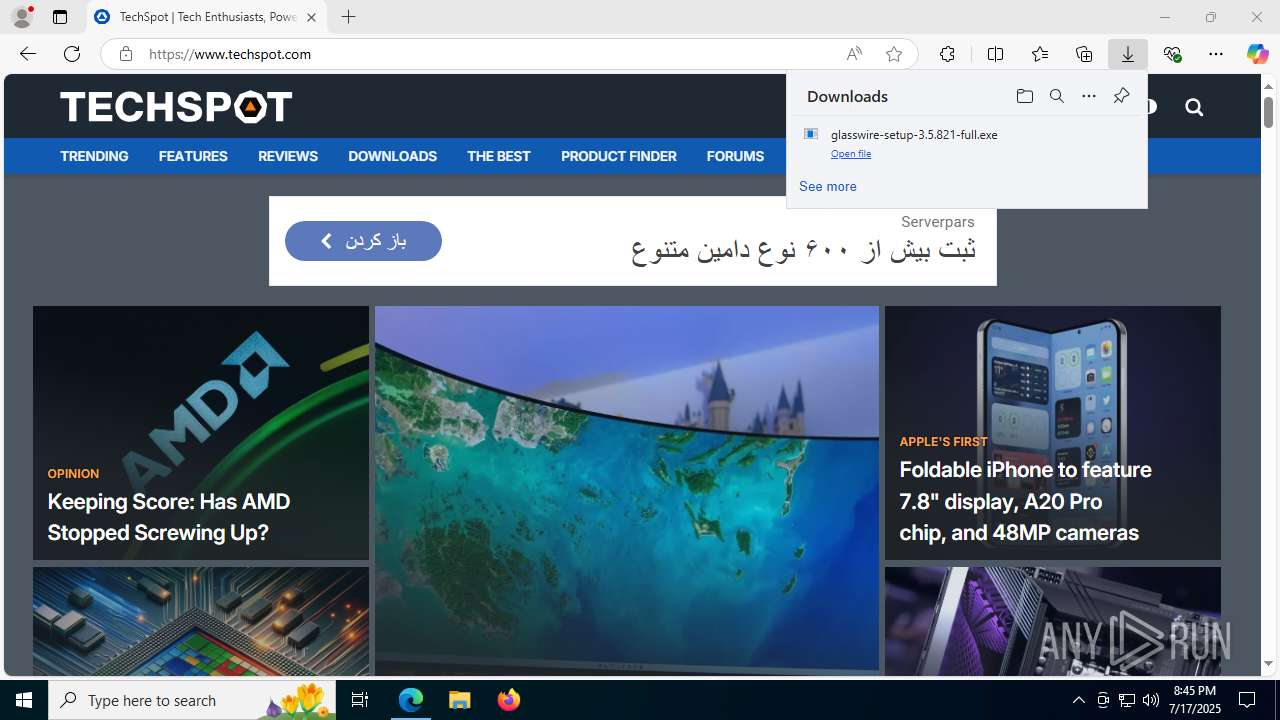Open the Foldable iPhone article
This screenshot has width=1280, height=720.
click(1053, 433)
